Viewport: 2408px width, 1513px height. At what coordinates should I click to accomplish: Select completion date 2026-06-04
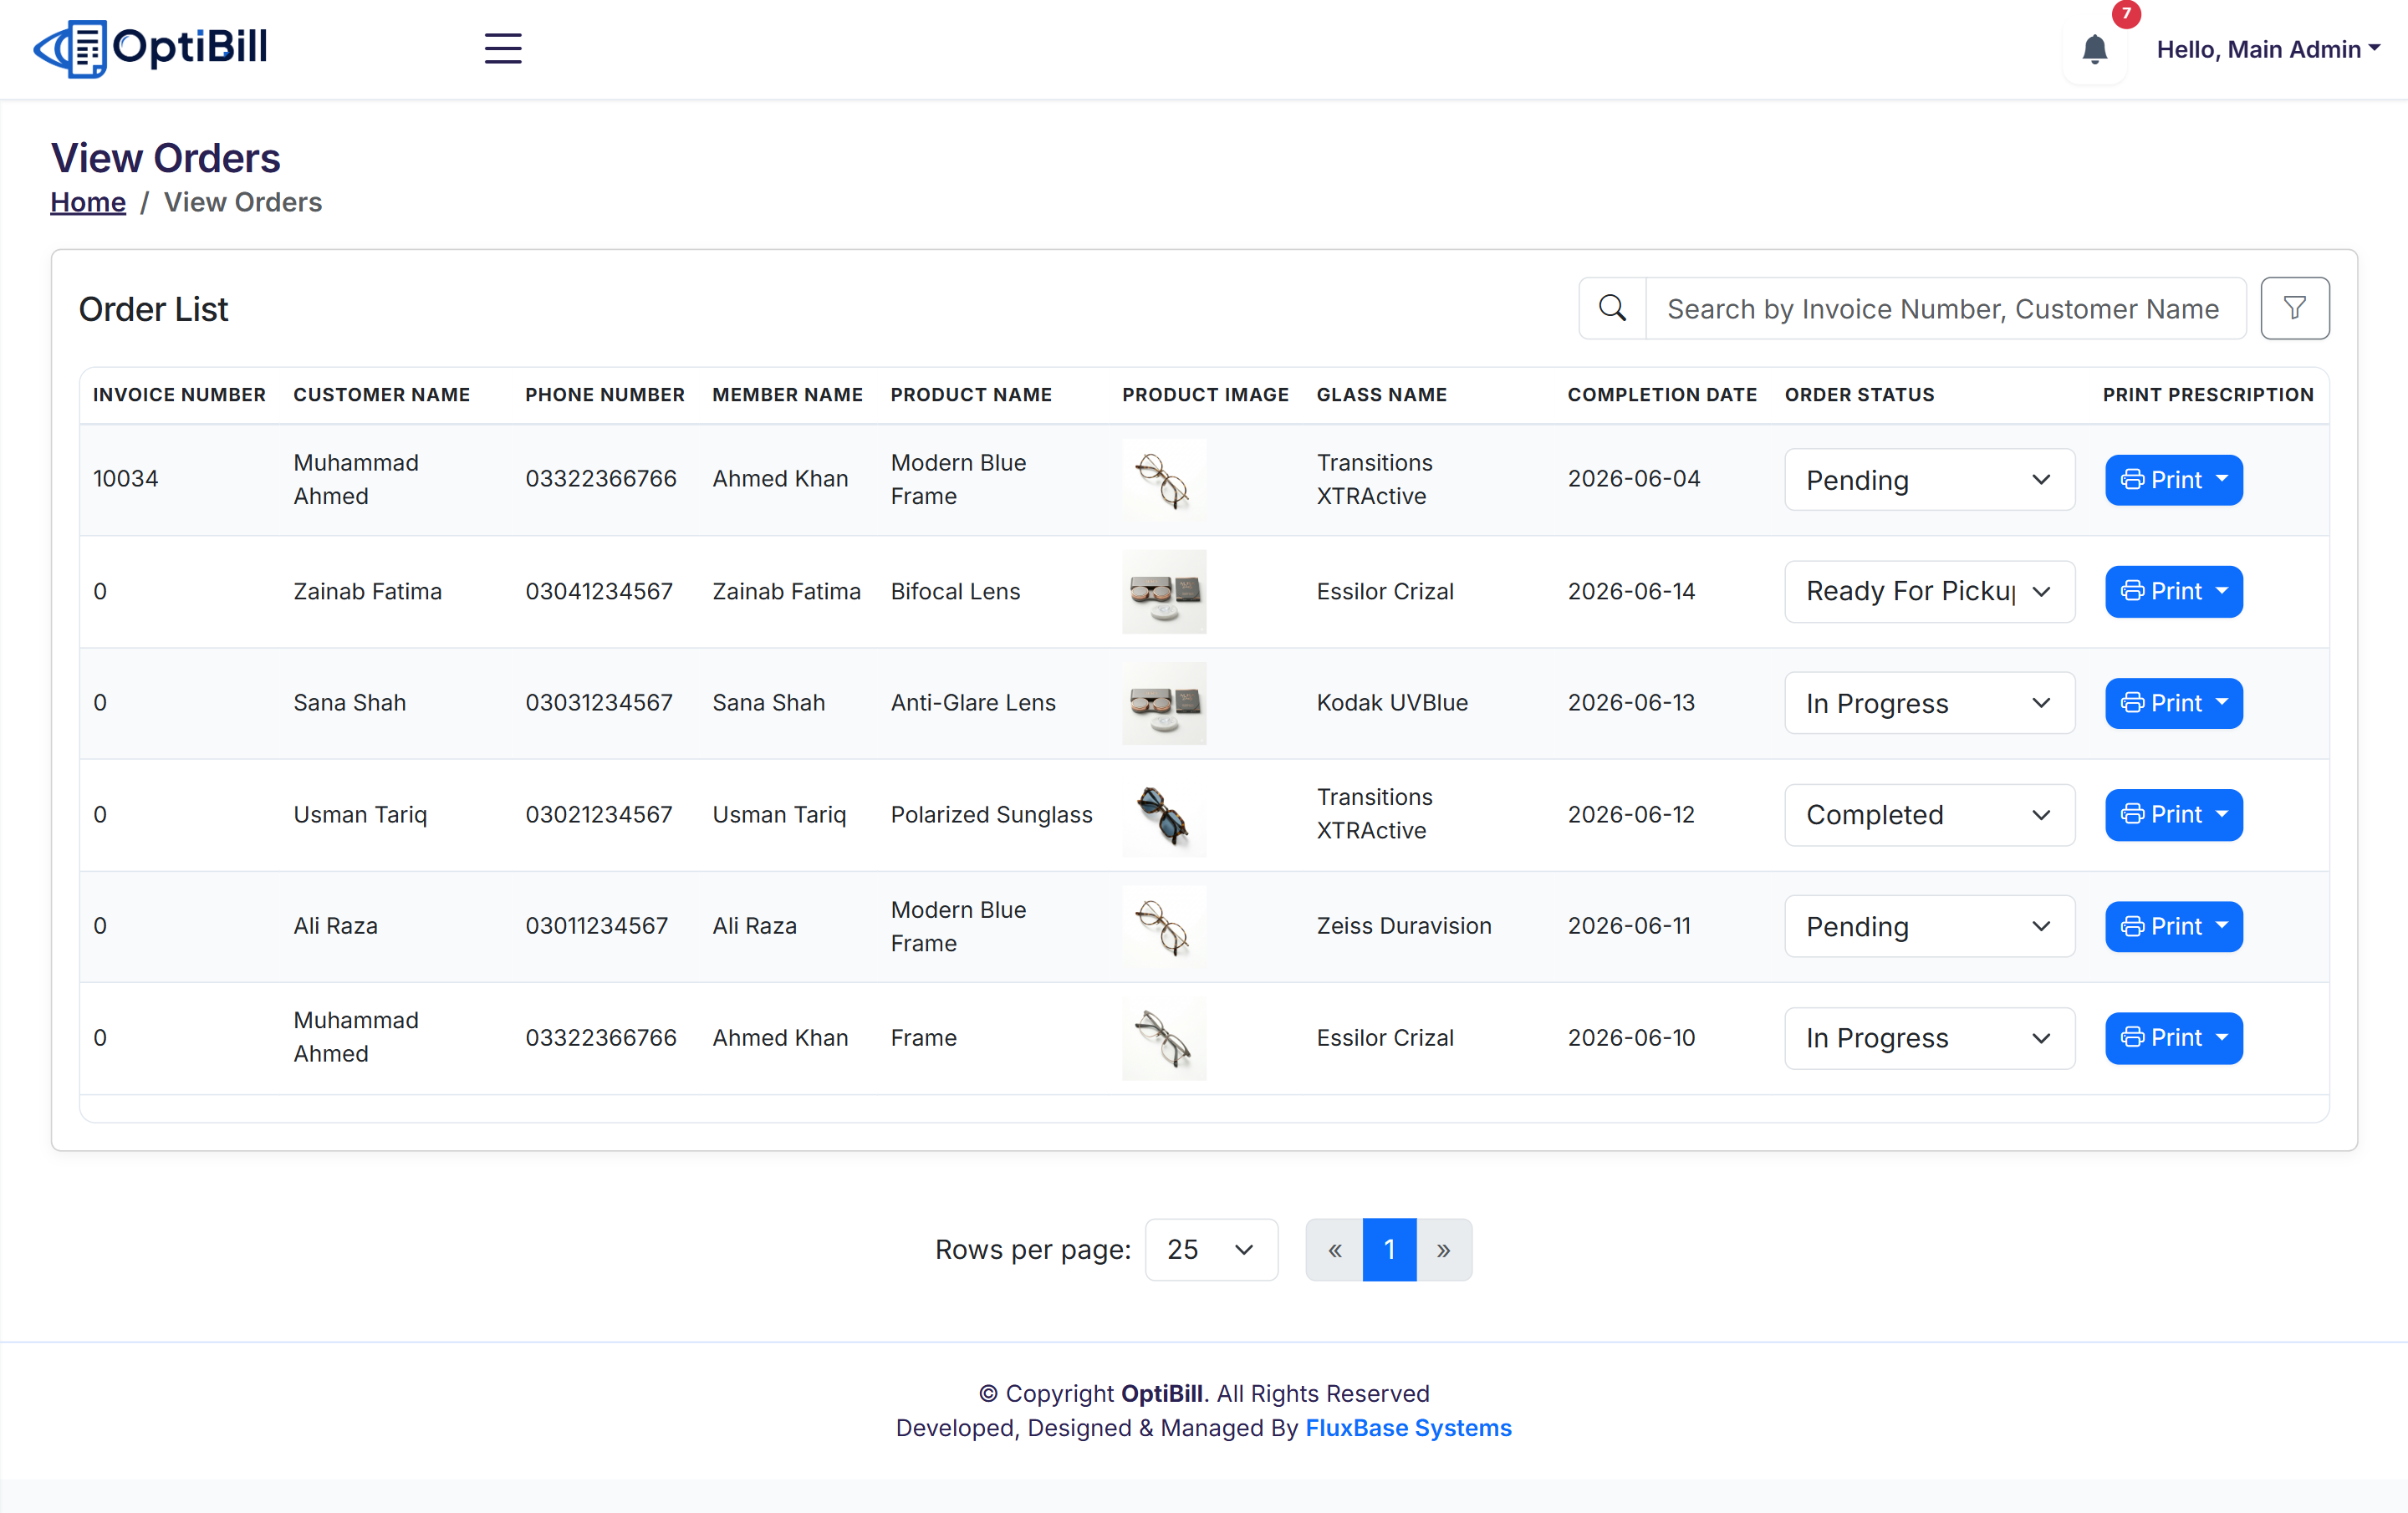coord(1634,479)
